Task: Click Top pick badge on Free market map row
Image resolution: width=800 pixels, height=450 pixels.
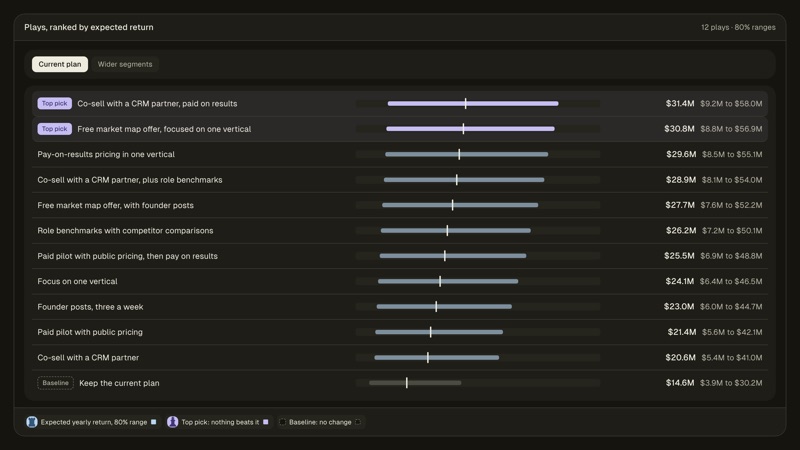Action: coord(55,129)
